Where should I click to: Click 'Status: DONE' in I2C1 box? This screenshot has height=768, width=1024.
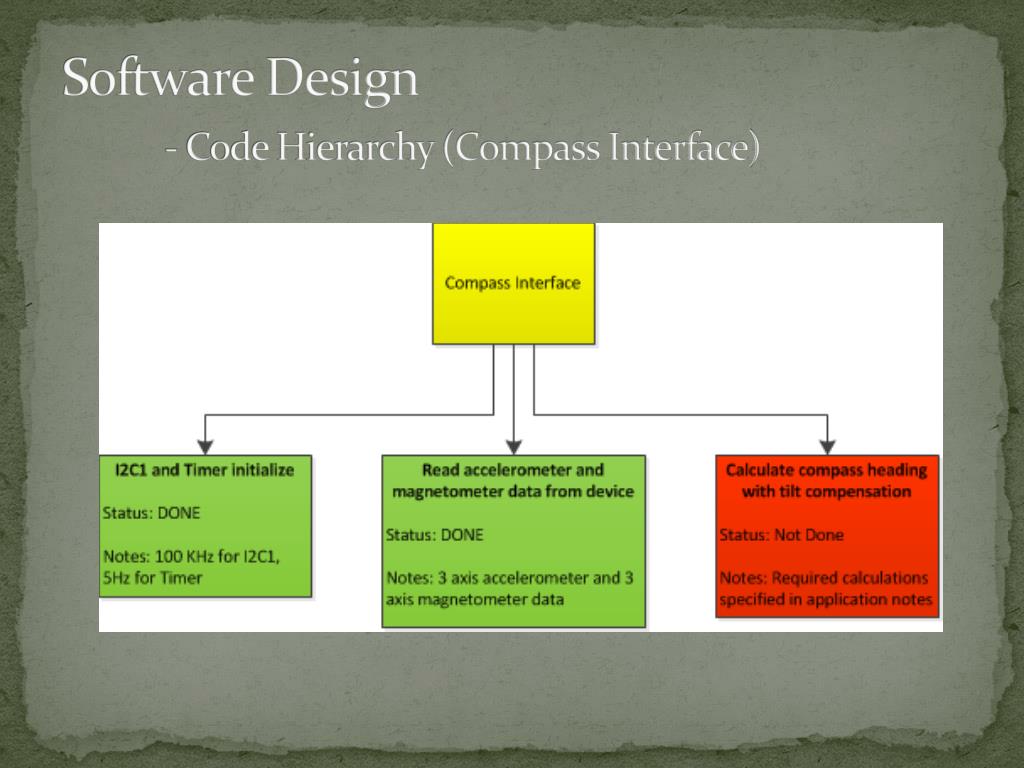click(152, 513)
